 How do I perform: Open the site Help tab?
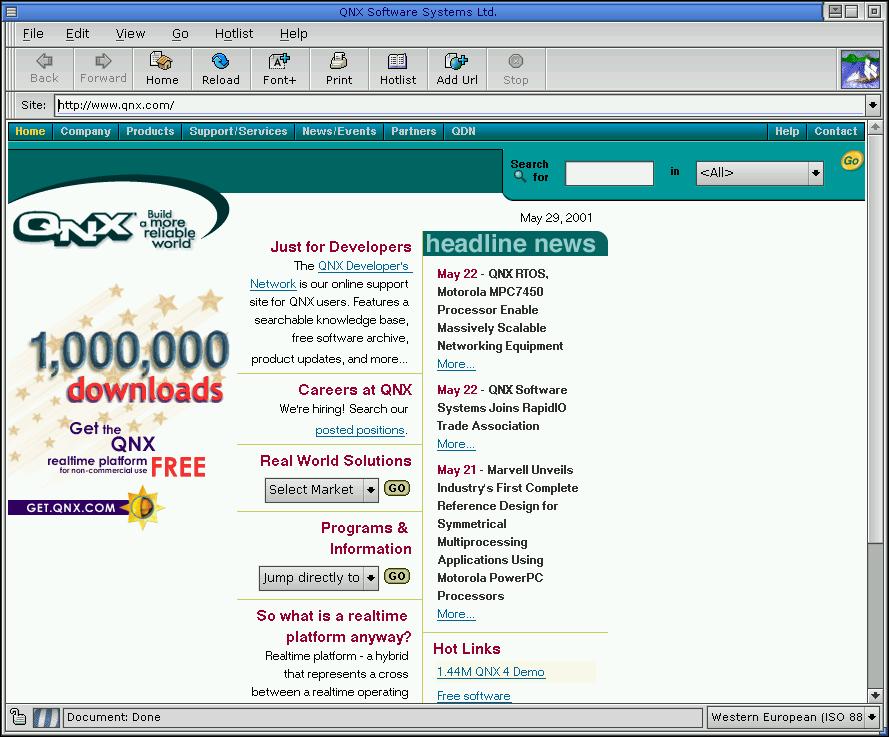(787, 131)
